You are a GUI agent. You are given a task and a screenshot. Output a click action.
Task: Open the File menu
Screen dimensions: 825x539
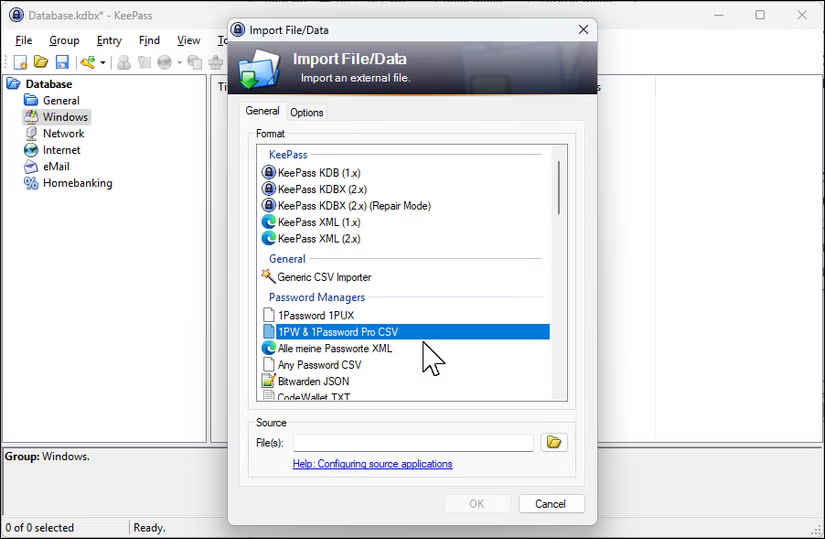(x=24, y=40)
